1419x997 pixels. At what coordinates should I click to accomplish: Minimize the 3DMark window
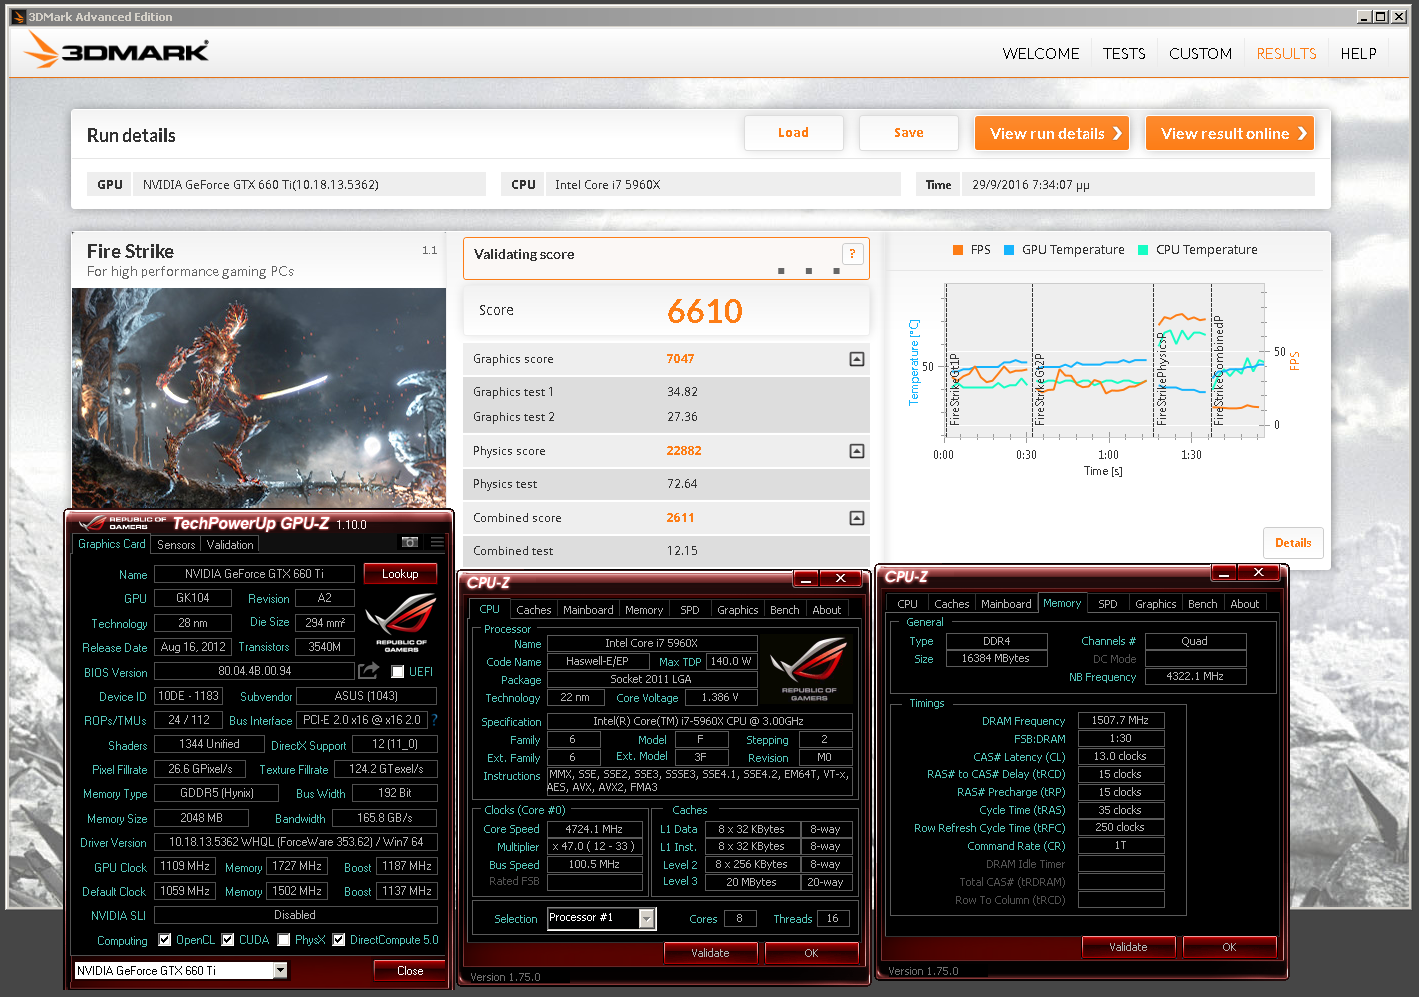tap(1364, 16)
